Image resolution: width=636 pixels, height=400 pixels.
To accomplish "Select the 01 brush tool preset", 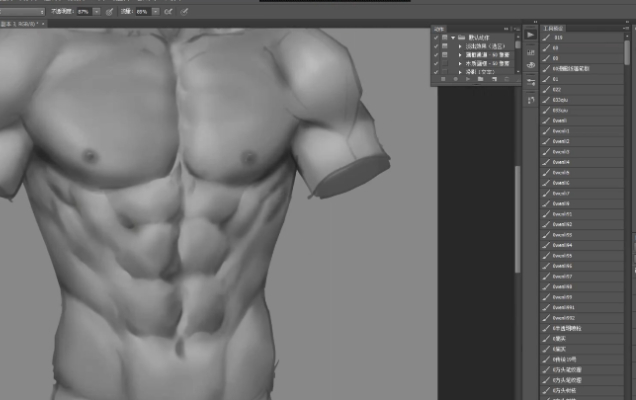I will [556, 79].
